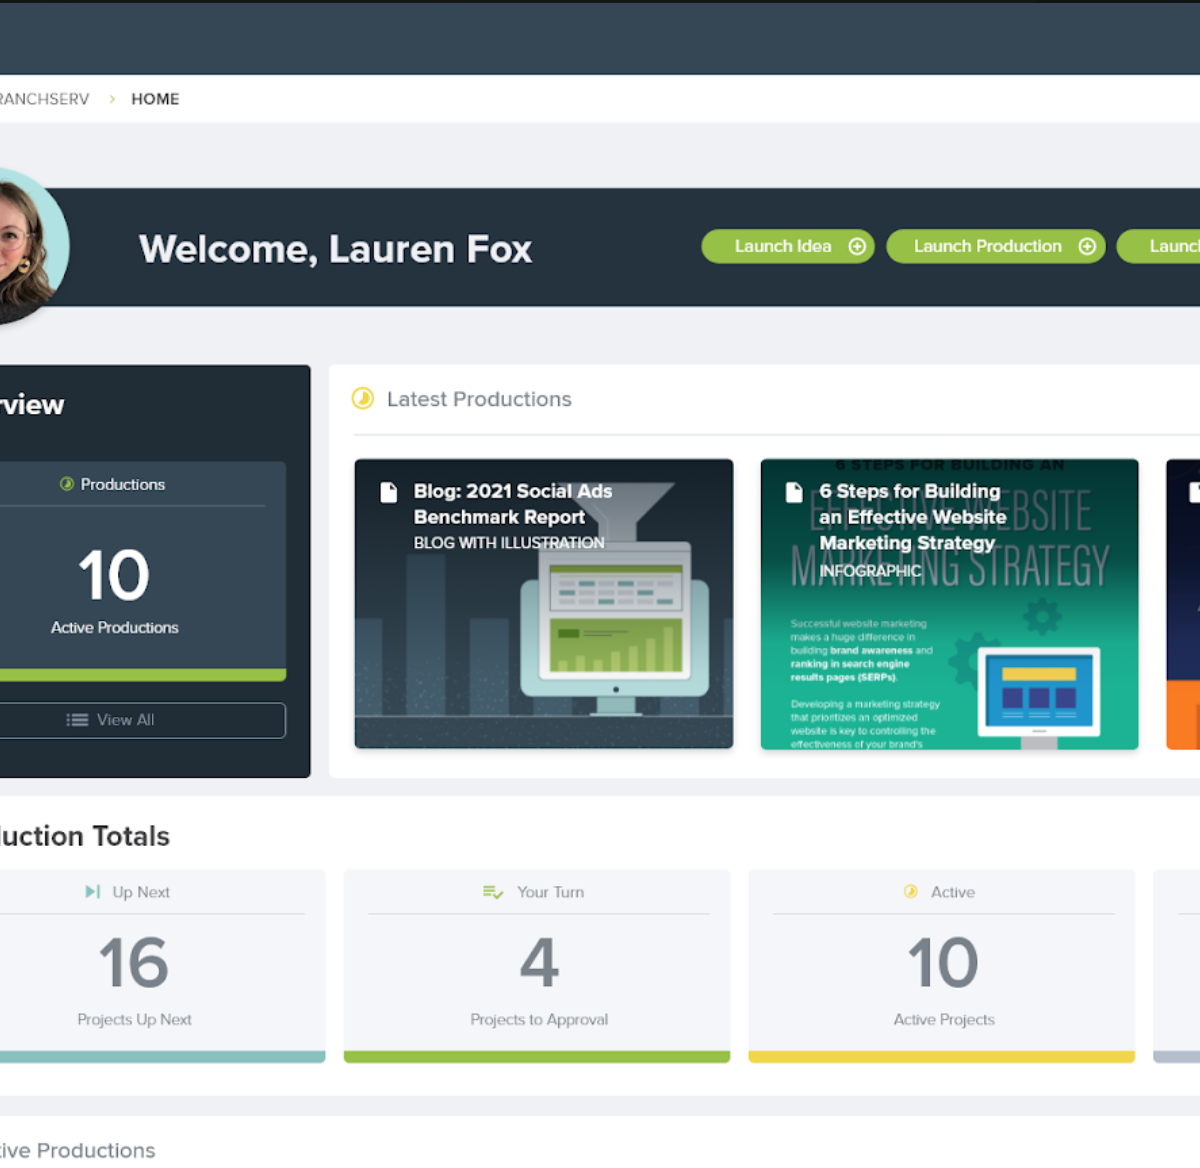This screenshot has height=1168, width=1200.
Task: Click the Your Turn checklist icon
Action: tap(493, 892)
